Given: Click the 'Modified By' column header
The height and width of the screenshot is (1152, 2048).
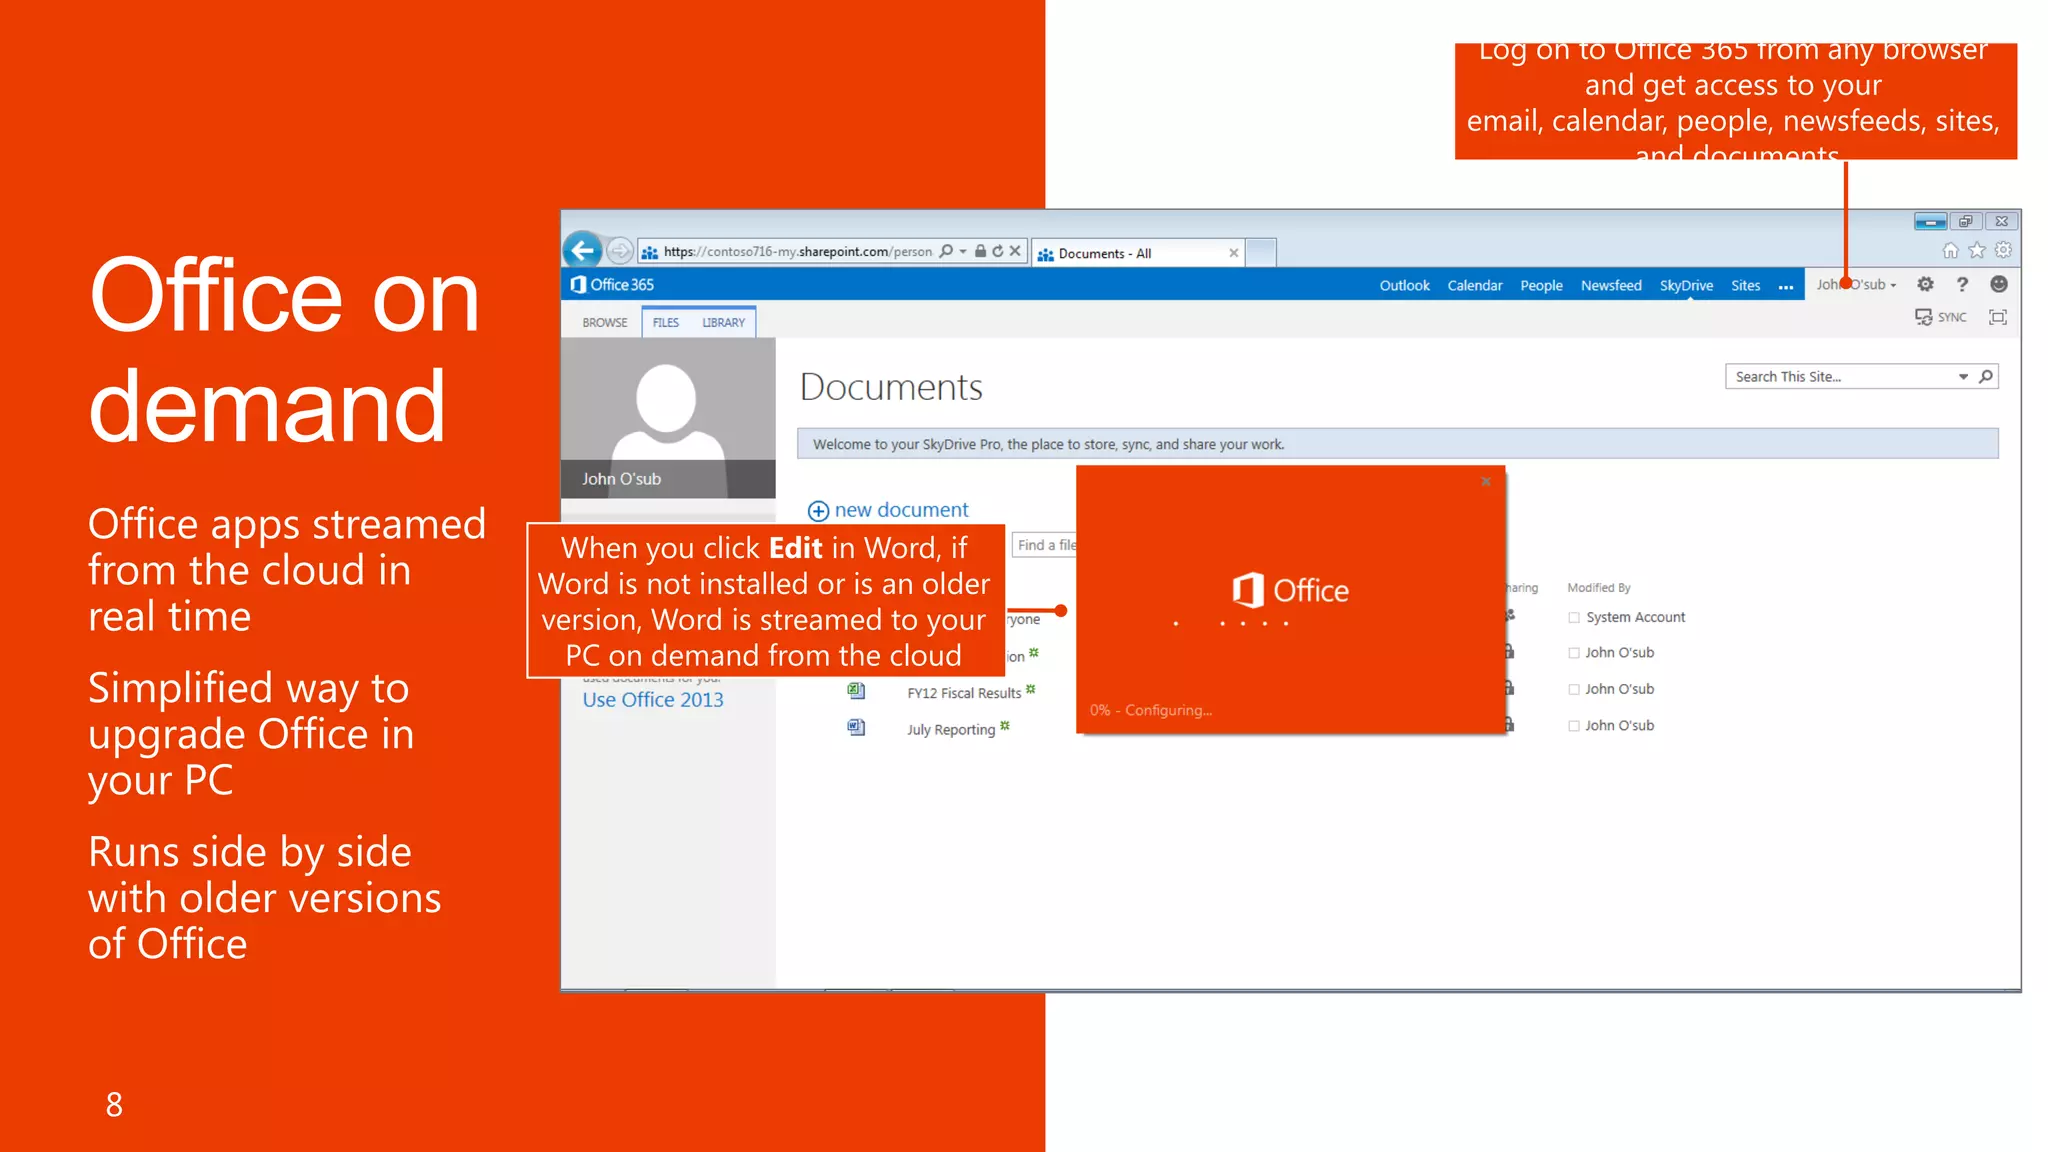Looking at the screenshot, I should point(1599,588).
